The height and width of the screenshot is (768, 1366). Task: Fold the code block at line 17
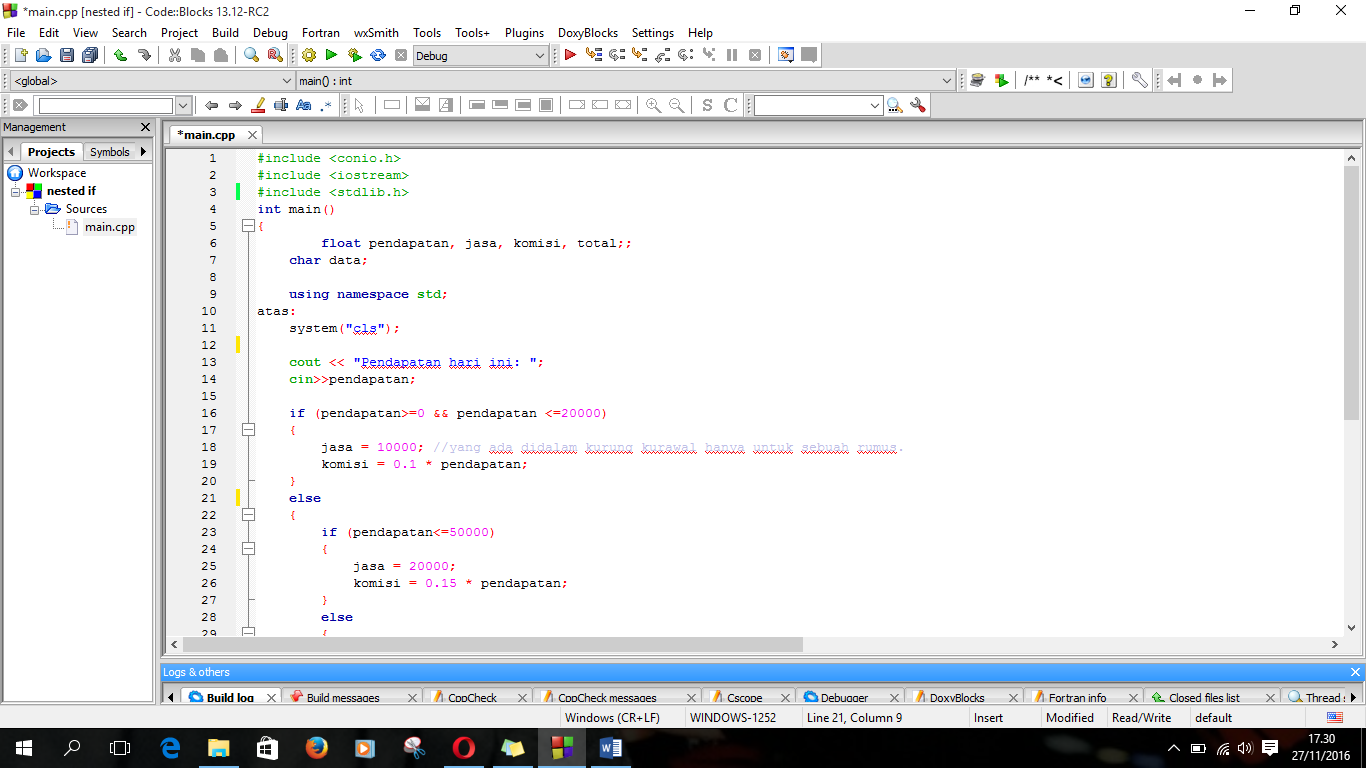pyautogui.click(x=248, y=430)
